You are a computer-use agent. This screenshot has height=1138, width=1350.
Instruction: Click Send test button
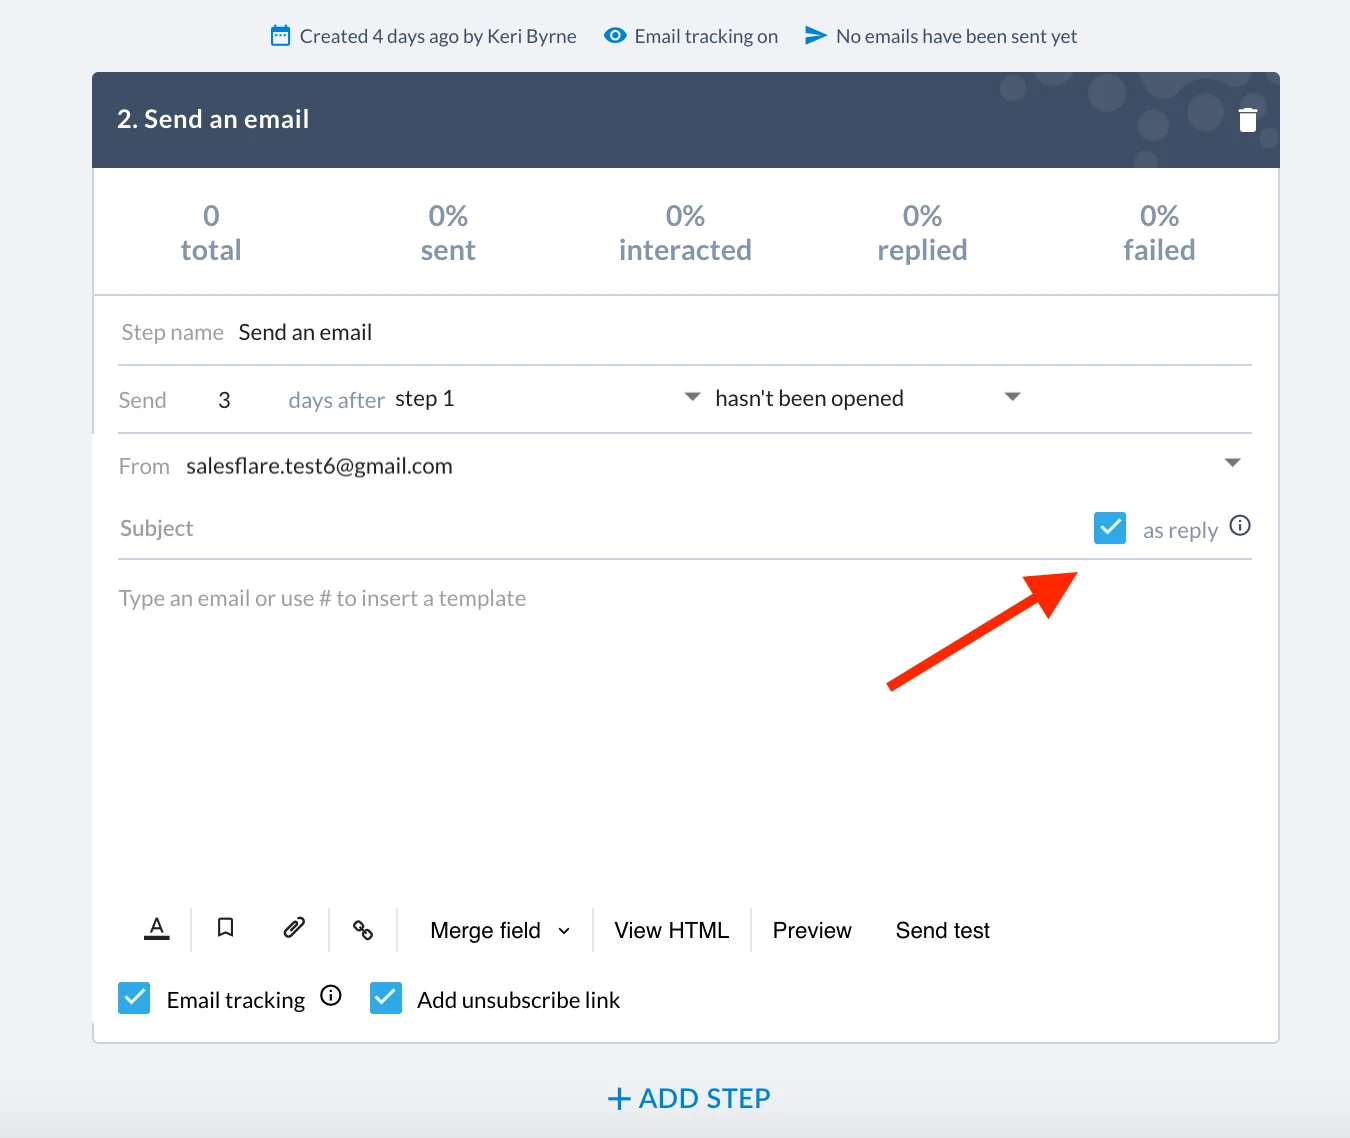[x=943, y=931]
